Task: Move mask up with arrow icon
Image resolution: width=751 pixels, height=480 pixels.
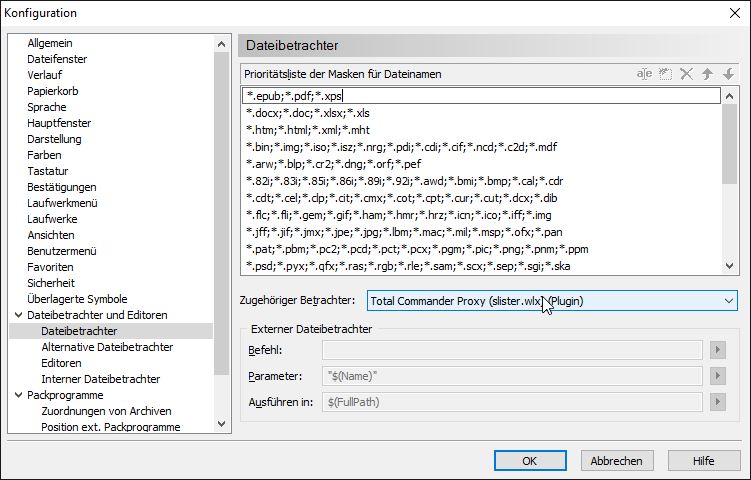Action: click(707, 74)
